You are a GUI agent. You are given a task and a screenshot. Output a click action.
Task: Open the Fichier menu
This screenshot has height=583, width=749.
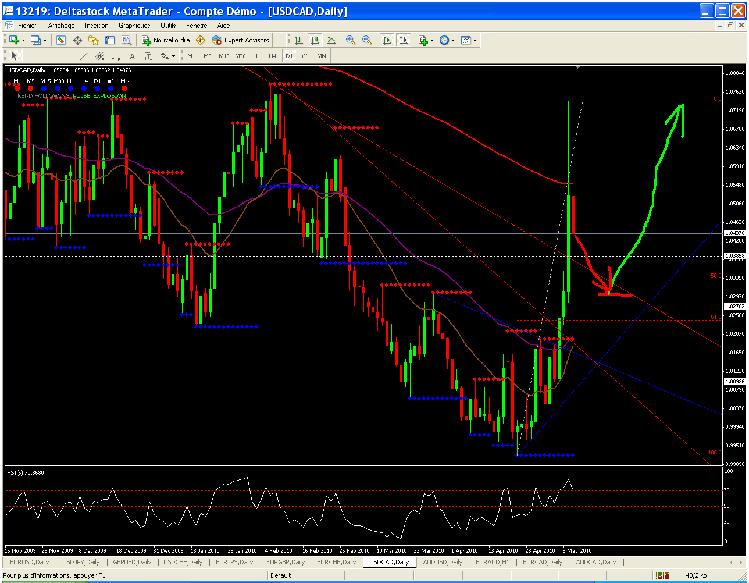[x=27, y=25]
